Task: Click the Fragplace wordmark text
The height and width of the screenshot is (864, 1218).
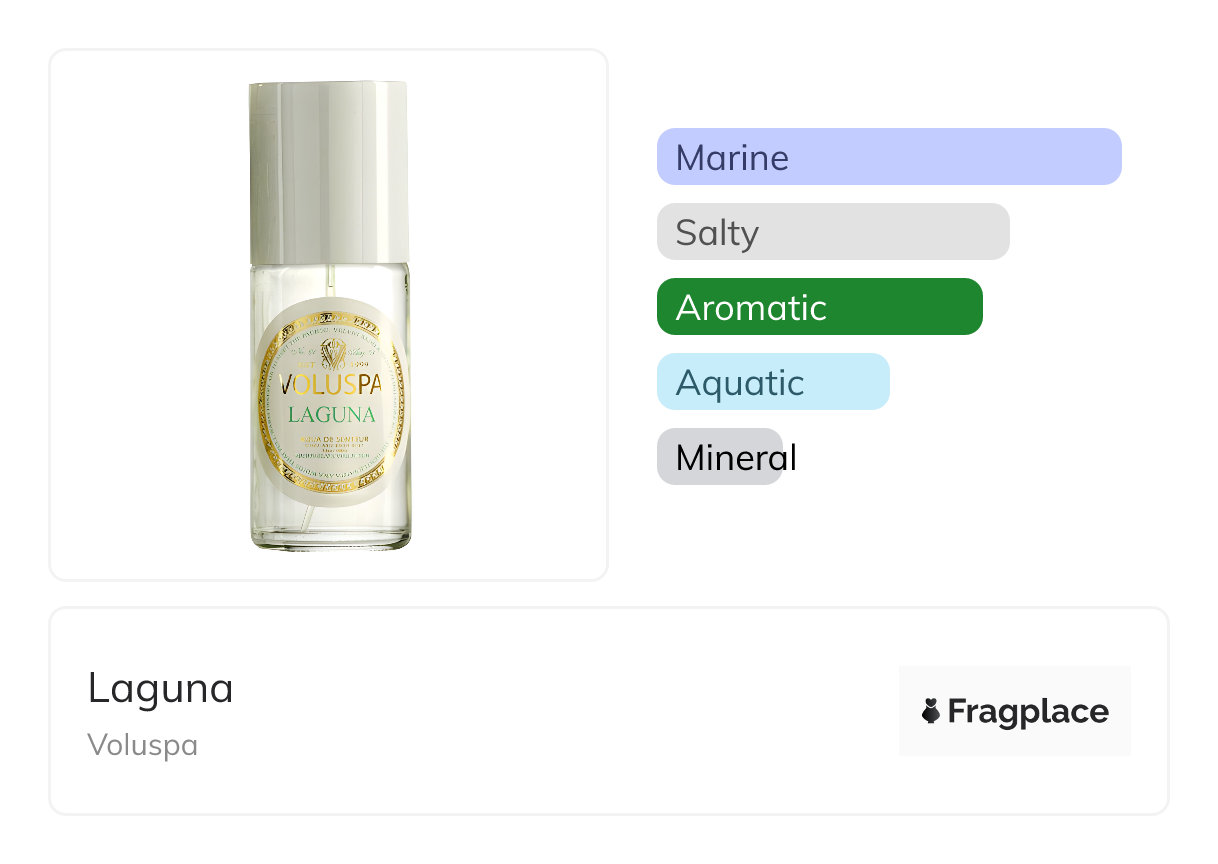Action: pos(1027,711)
